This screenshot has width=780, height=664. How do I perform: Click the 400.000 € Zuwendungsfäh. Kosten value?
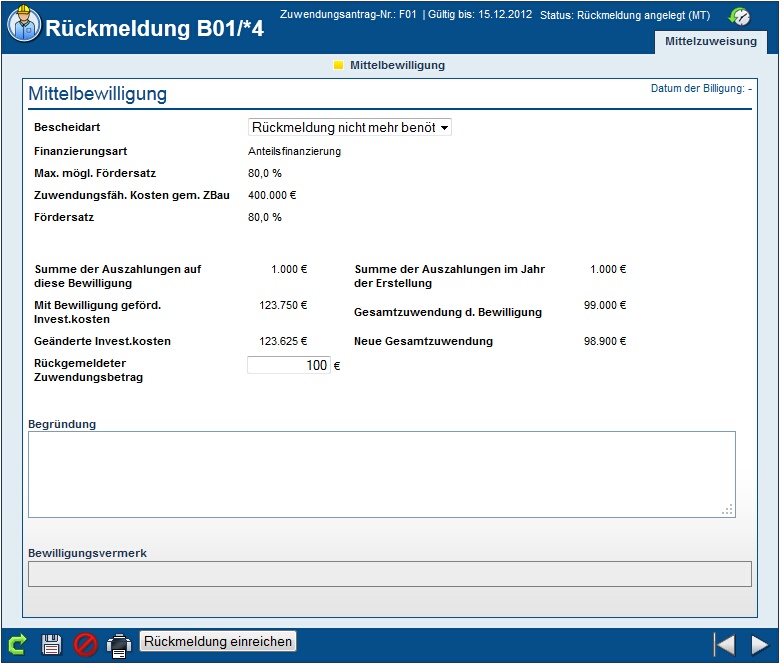[272, 195]
